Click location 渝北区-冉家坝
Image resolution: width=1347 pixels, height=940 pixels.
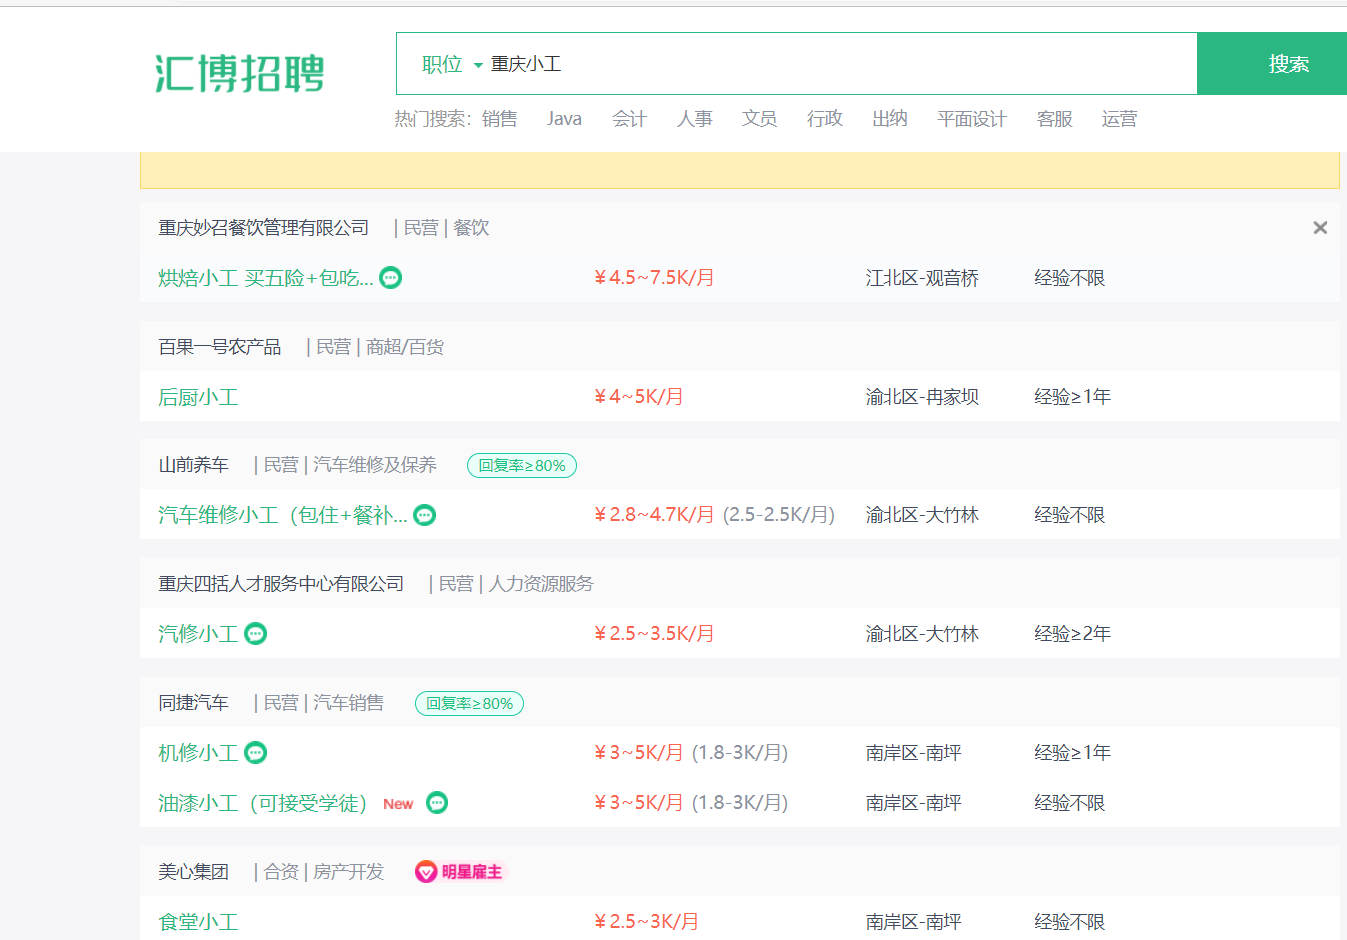coord(922,397)
